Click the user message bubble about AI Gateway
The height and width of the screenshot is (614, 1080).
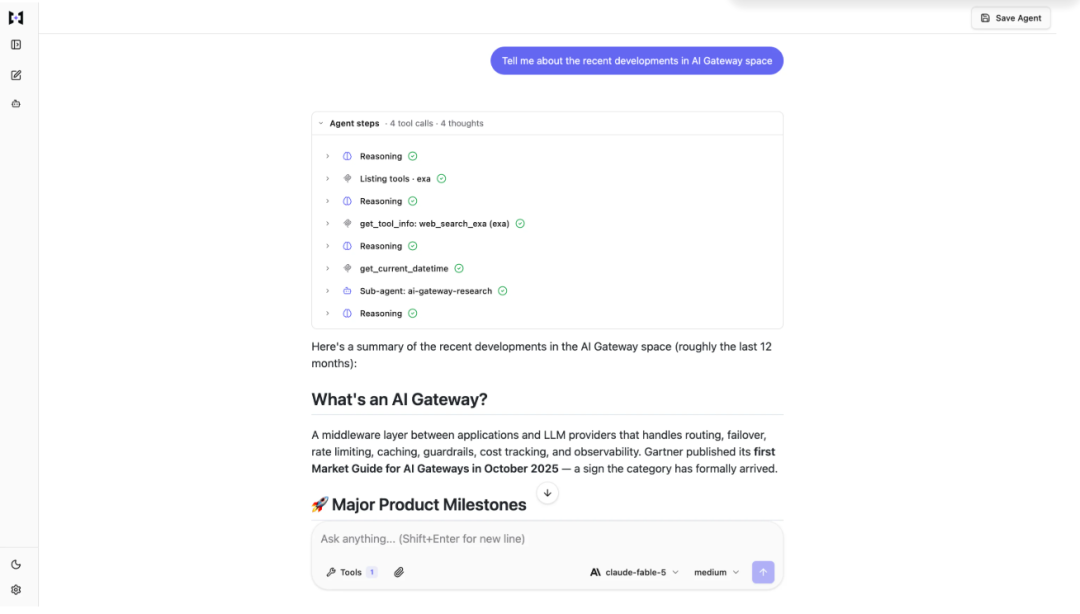[x=636, y=61]
